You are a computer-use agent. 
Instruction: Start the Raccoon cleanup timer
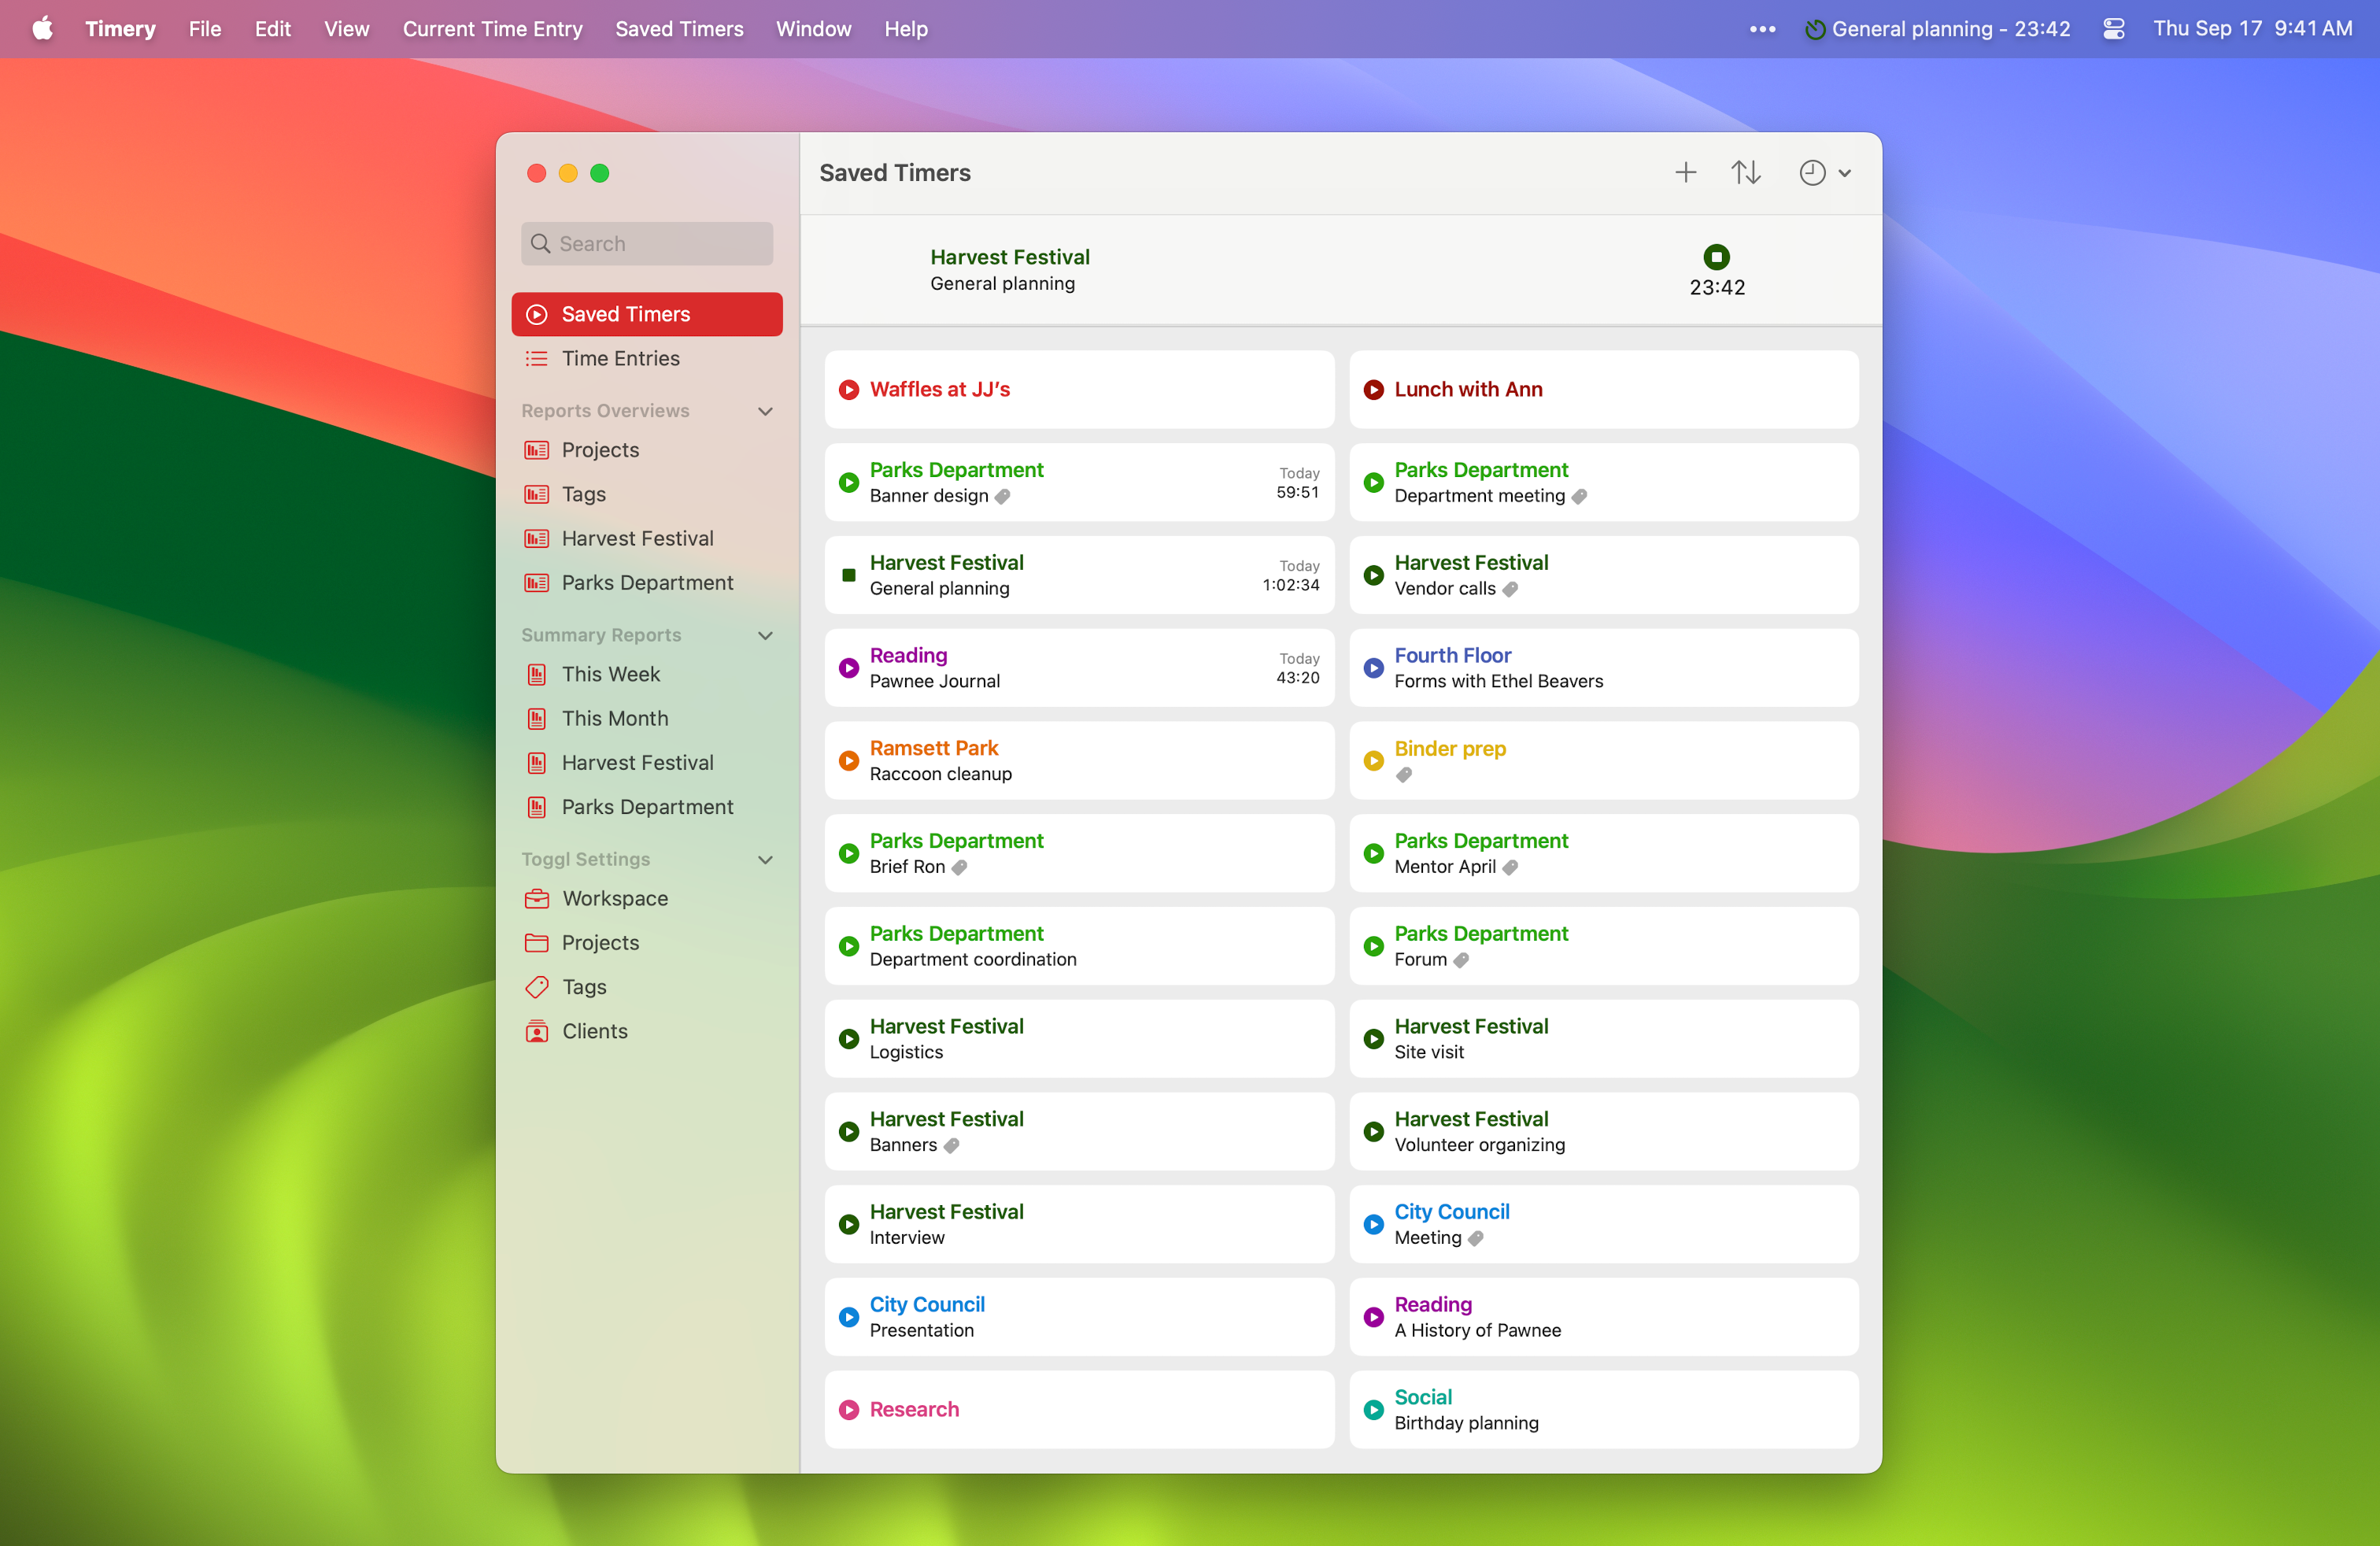tap(849, 761)
